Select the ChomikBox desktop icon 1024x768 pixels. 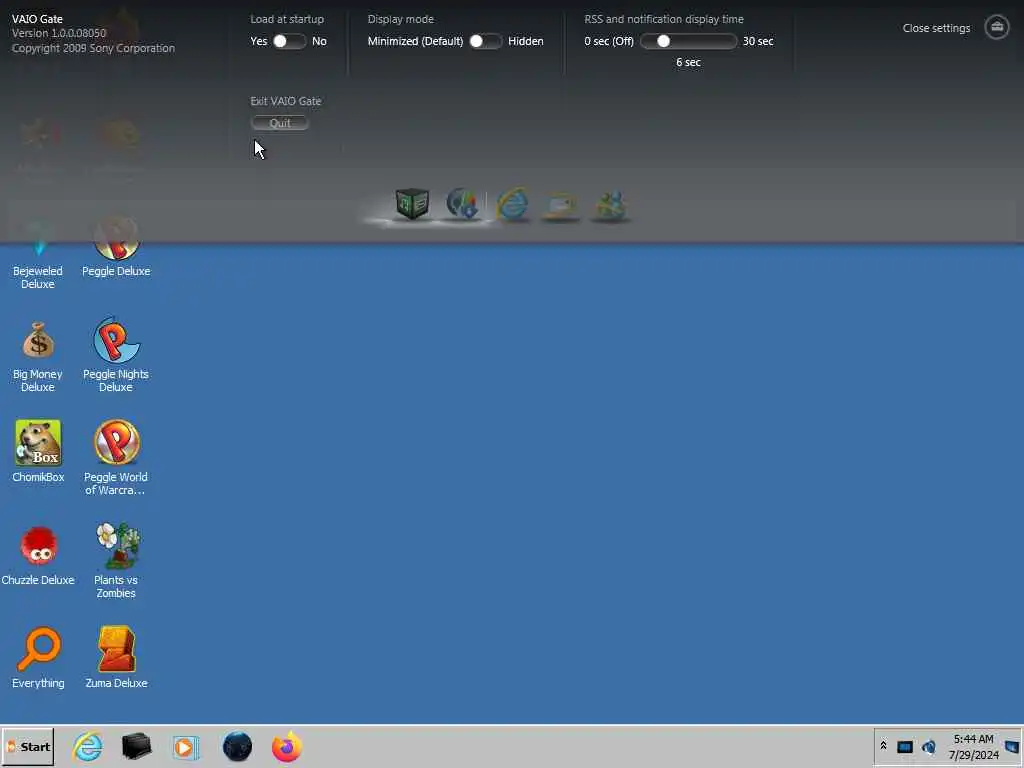point(38,452)
